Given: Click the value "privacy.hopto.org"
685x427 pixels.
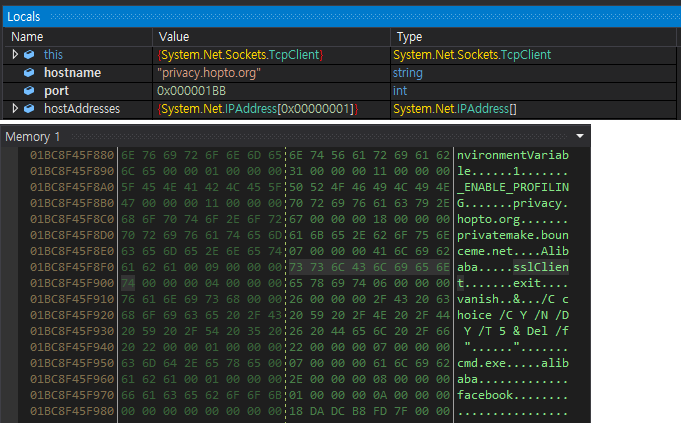Looking at the screenshot, I should click(209, 73).
